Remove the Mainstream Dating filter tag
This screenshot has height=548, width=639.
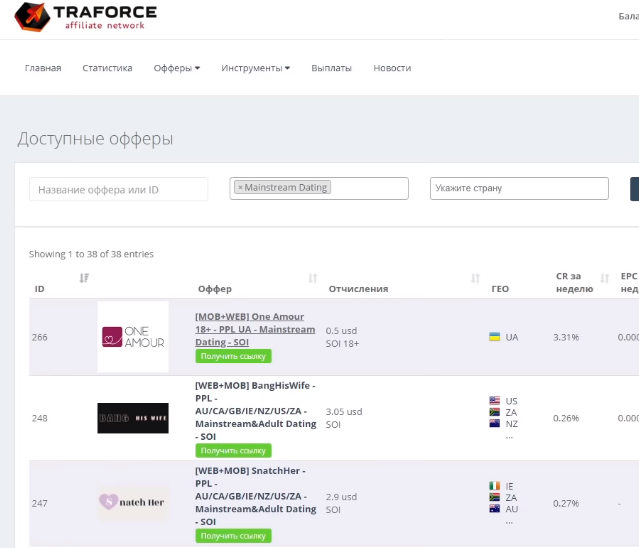point(240,187)
